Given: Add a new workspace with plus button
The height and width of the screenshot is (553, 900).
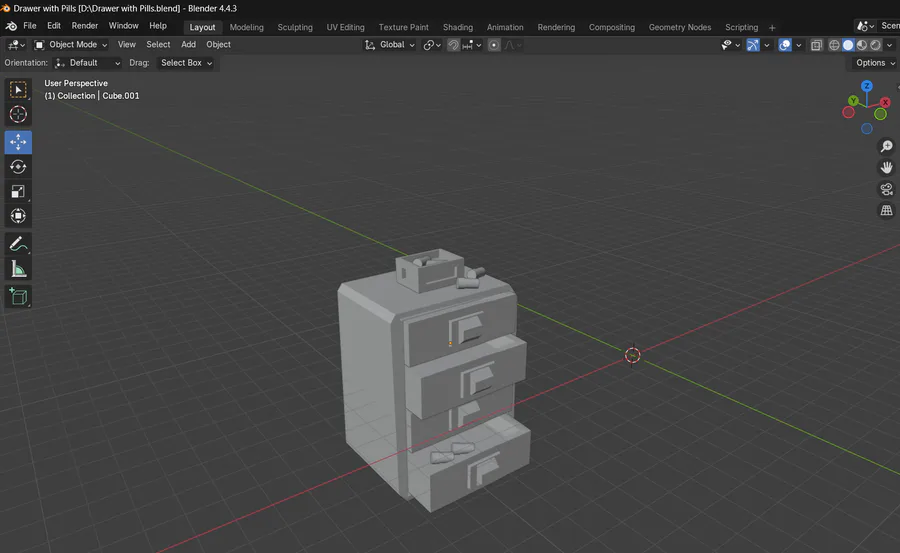Looking at the screenshot, I should (772, 28).
